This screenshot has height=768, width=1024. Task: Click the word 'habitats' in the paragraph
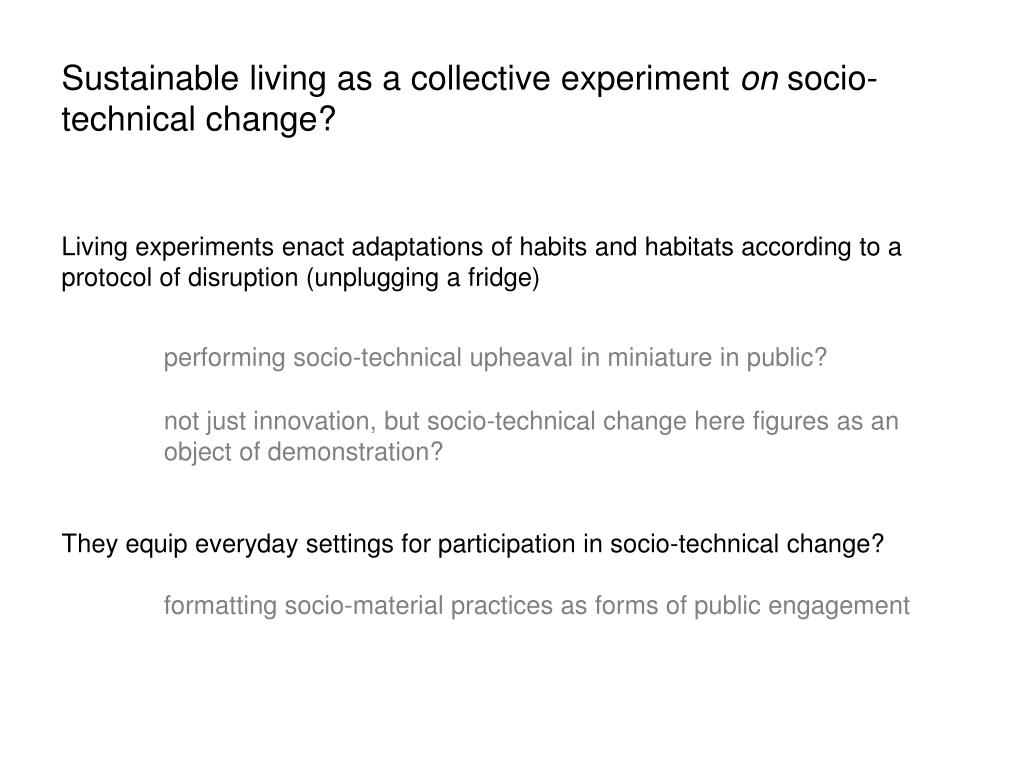click(689, 248)
